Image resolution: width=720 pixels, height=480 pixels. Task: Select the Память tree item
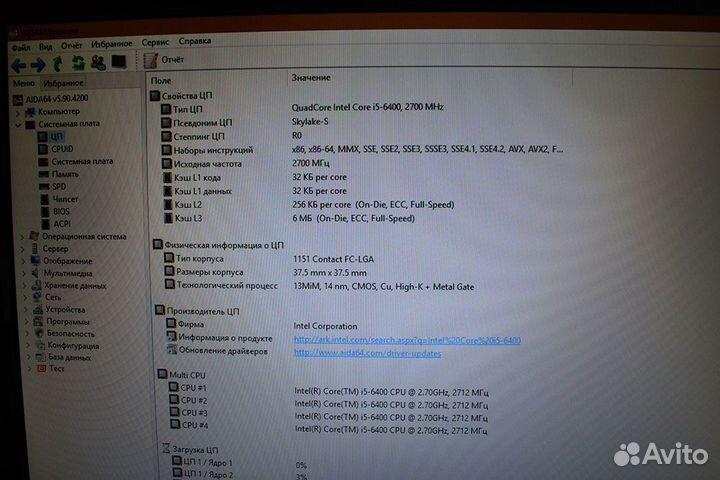[59, 174]
